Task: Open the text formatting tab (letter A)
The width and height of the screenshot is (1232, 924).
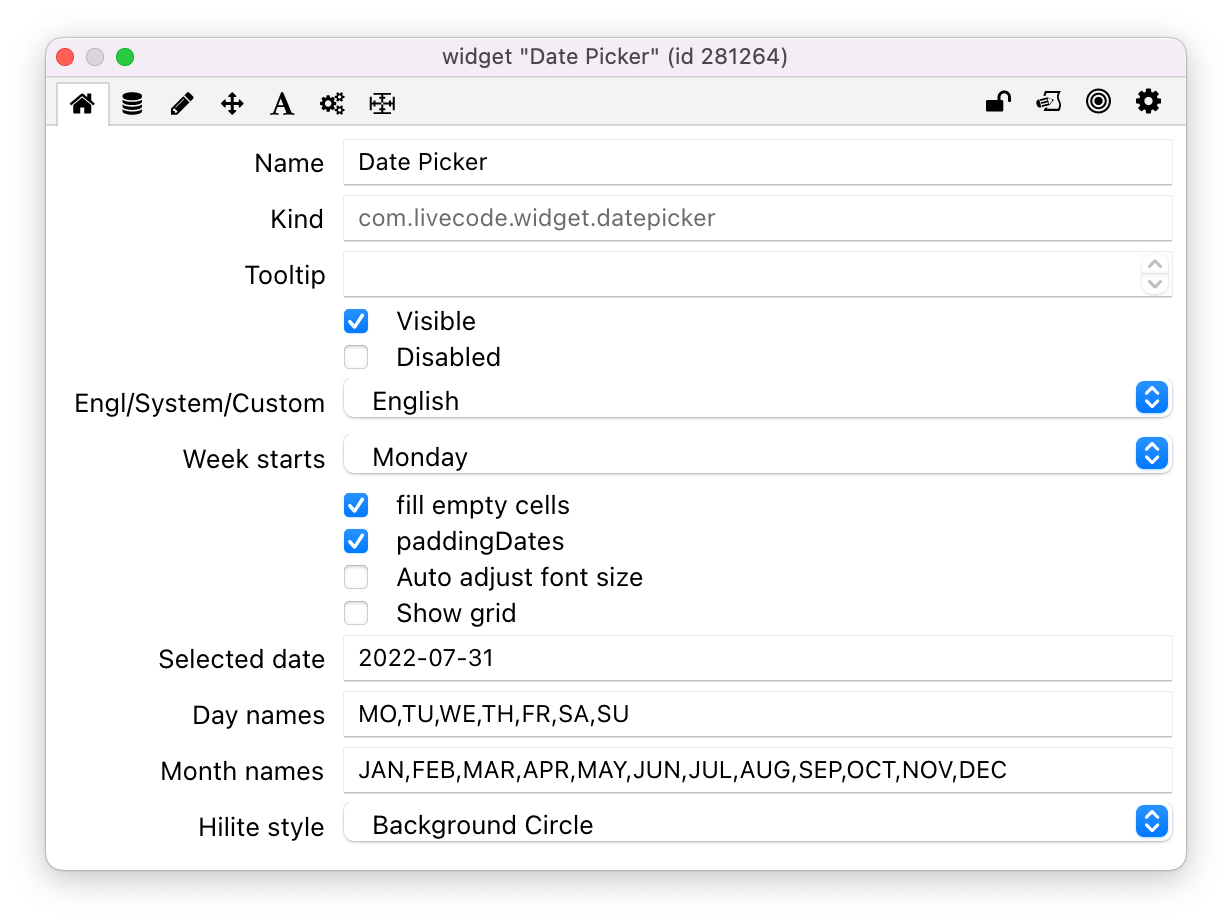Action: (x=282, y=103)
